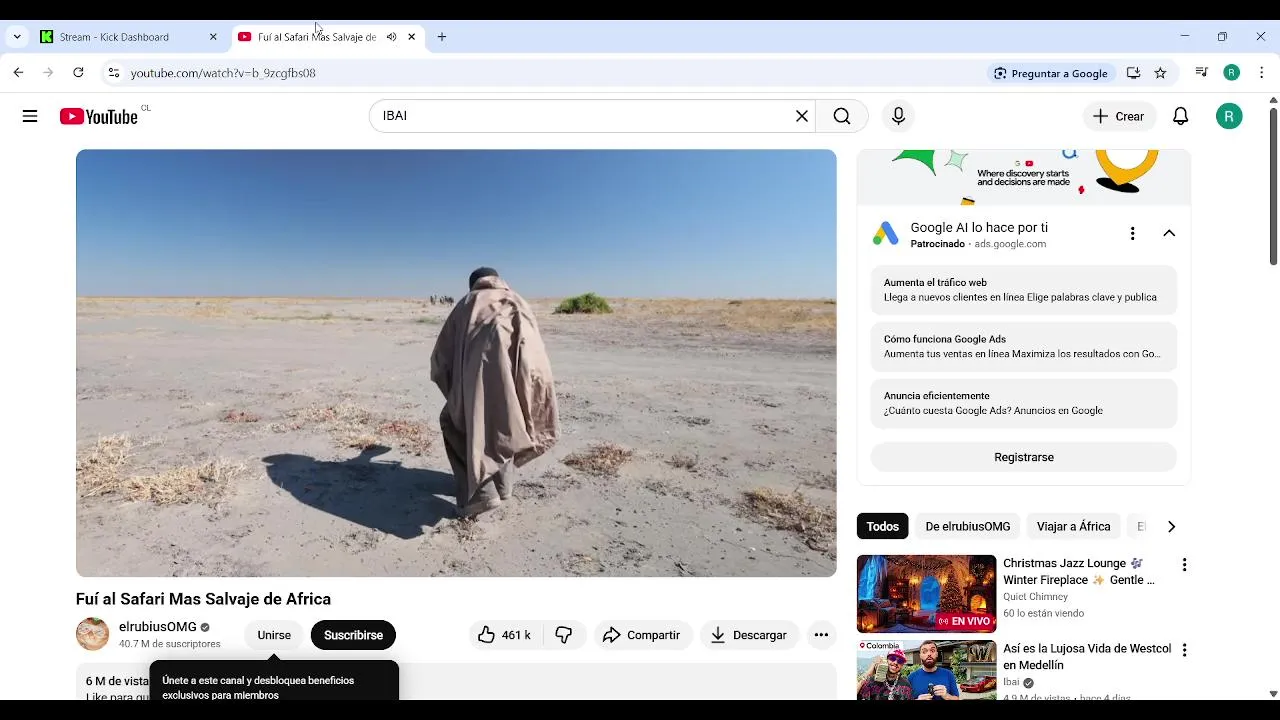
Task: Open the YouTube hamburger guide menu
Action: coord(30,116)
